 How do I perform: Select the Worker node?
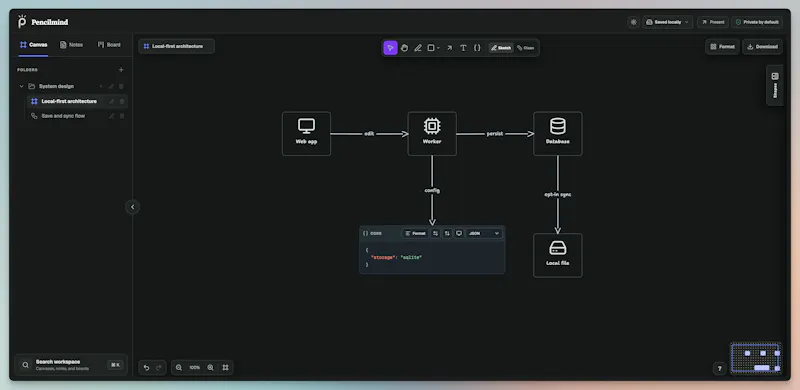(432, 134)
